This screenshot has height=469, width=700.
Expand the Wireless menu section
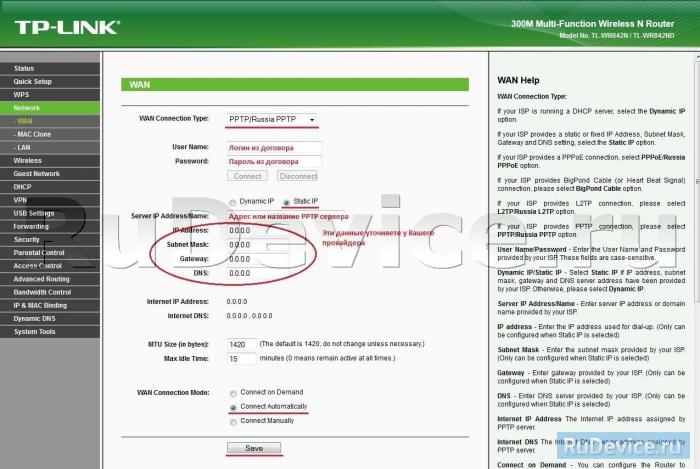click(28, 160)
